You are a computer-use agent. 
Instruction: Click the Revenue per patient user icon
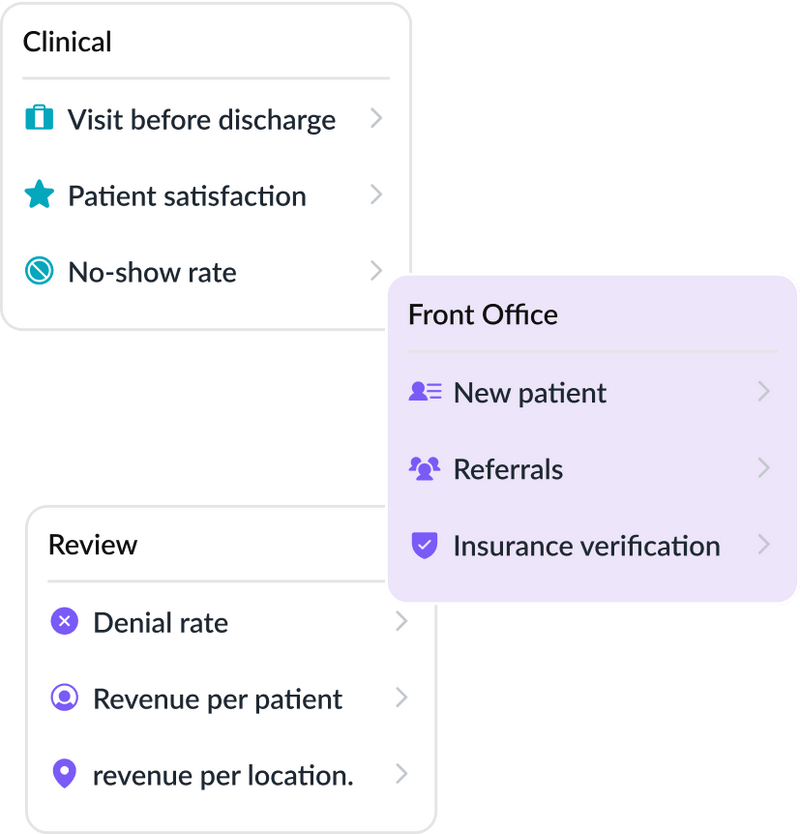pyautogui.click(x=64, y=698)
